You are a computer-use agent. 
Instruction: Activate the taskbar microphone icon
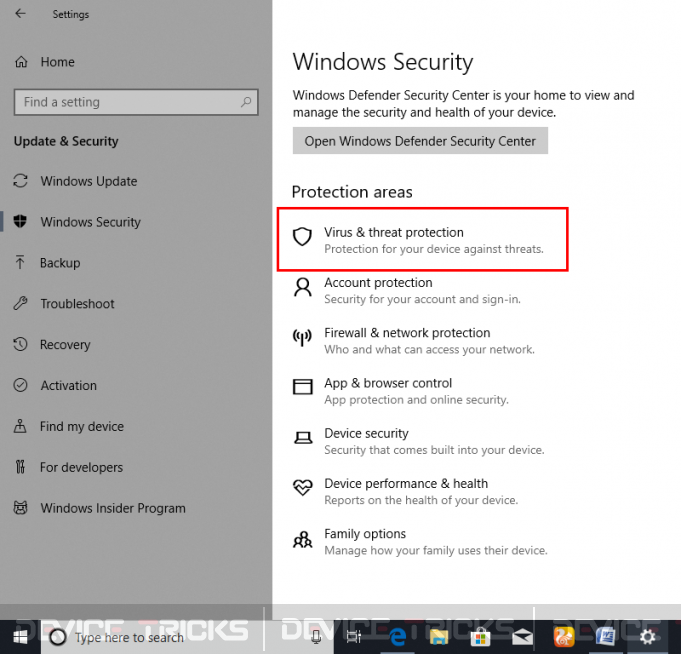coord(316,637)
